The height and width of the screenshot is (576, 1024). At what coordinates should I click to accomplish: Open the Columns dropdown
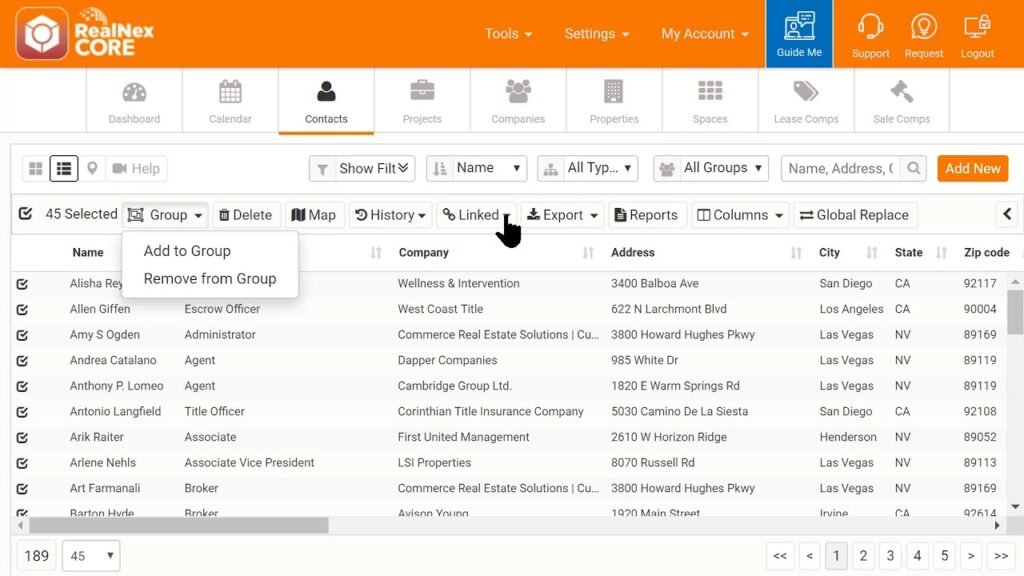(x=740, y=215)
